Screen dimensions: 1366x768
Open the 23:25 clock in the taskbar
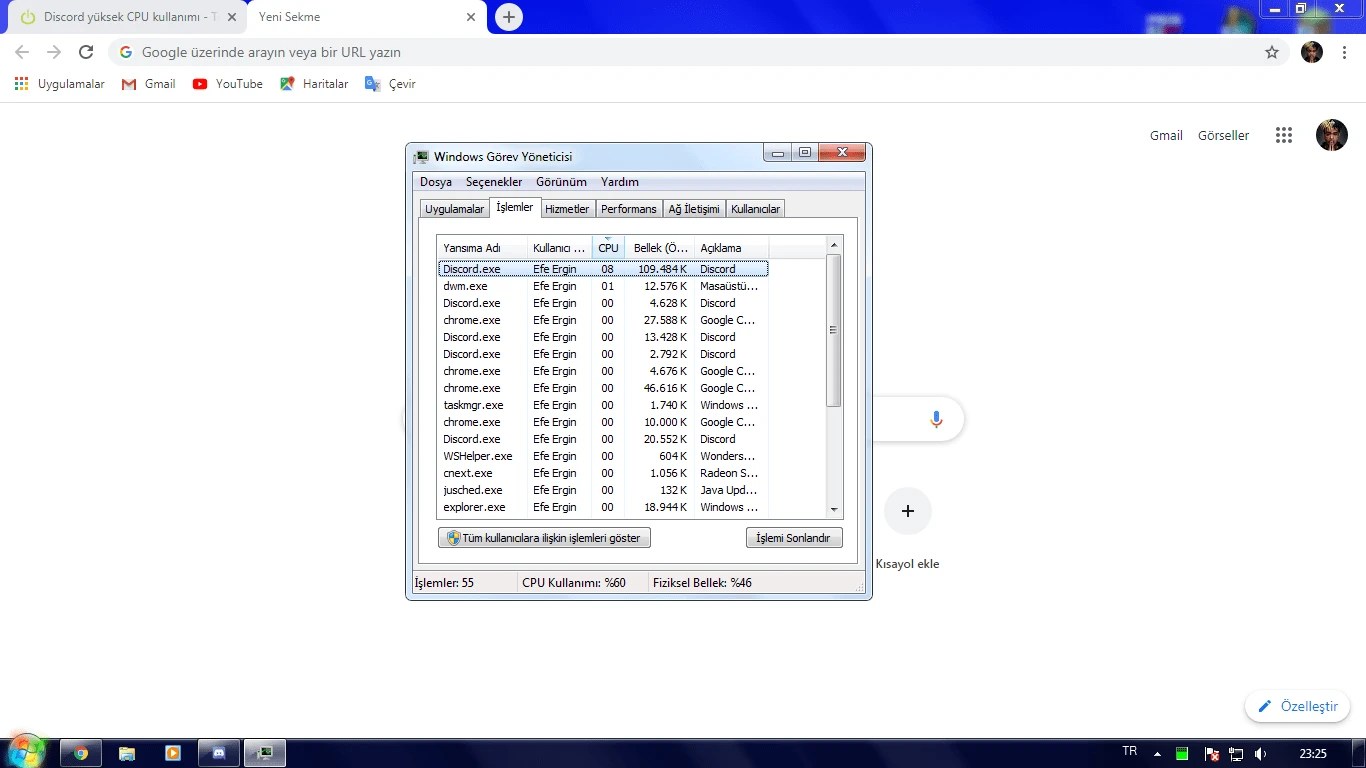(x=1313, y=753)
